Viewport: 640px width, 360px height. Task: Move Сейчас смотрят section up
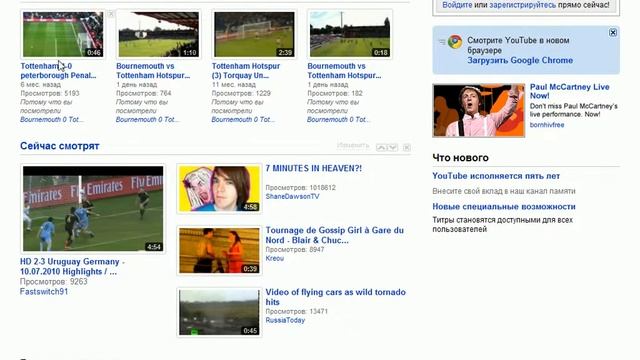381,147
